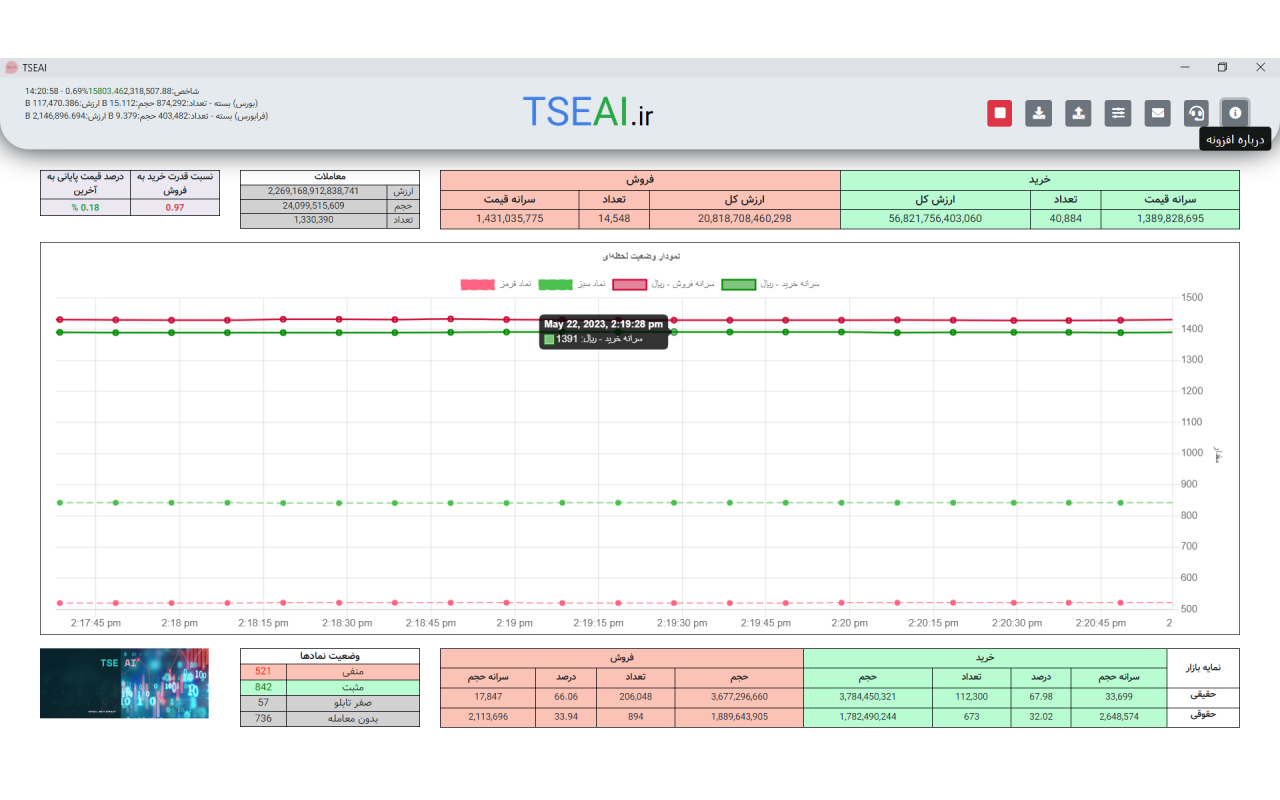Click the حقوقی row label
1280x800 pixels.
(1203, 717)
